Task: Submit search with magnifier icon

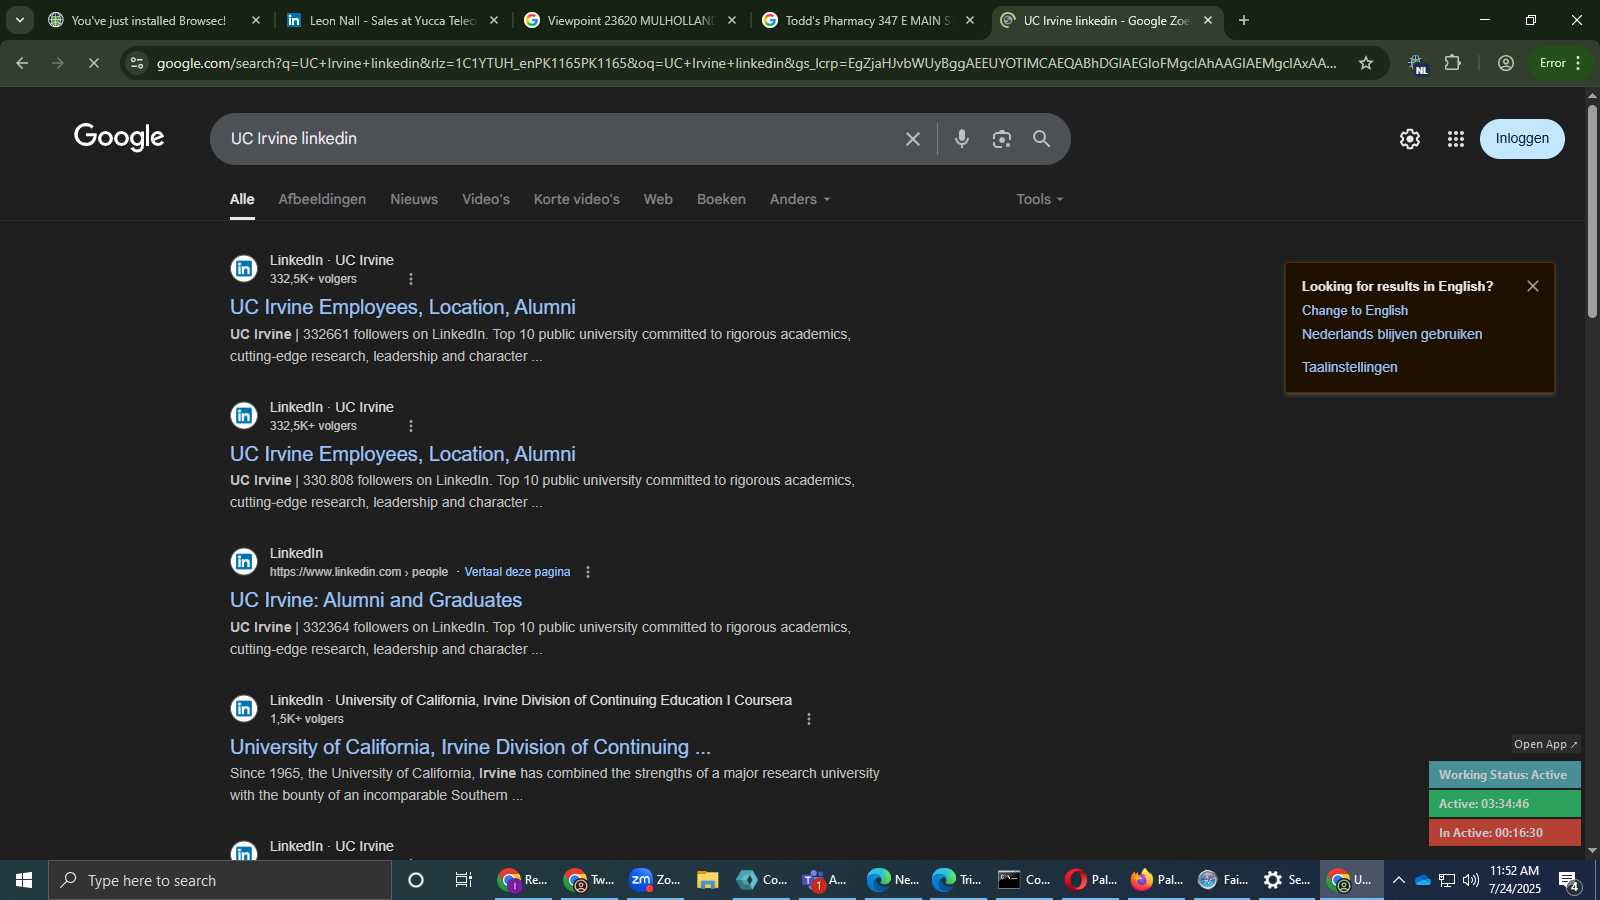Action: (x=1041, y=139)
